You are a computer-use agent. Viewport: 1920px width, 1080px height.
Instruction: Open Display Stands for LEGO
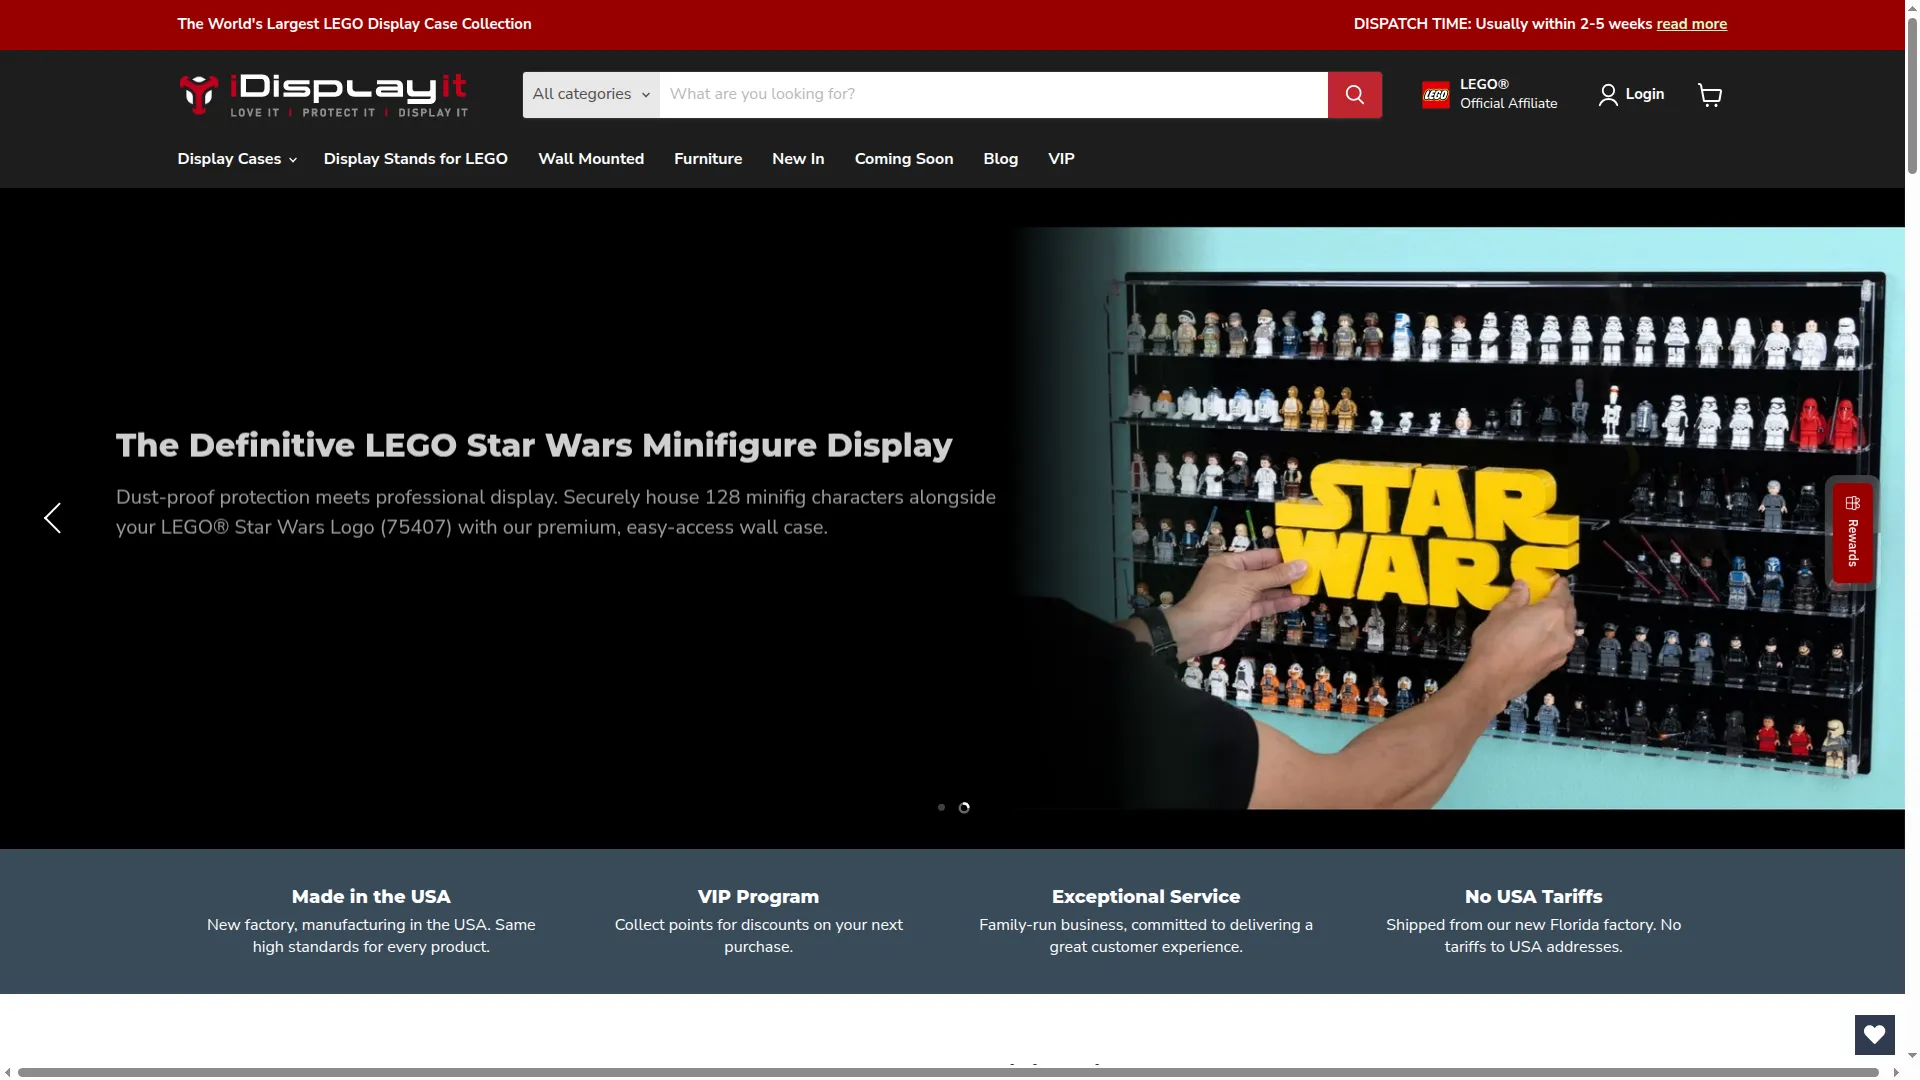pyautogui.click(x=416, y=159)
